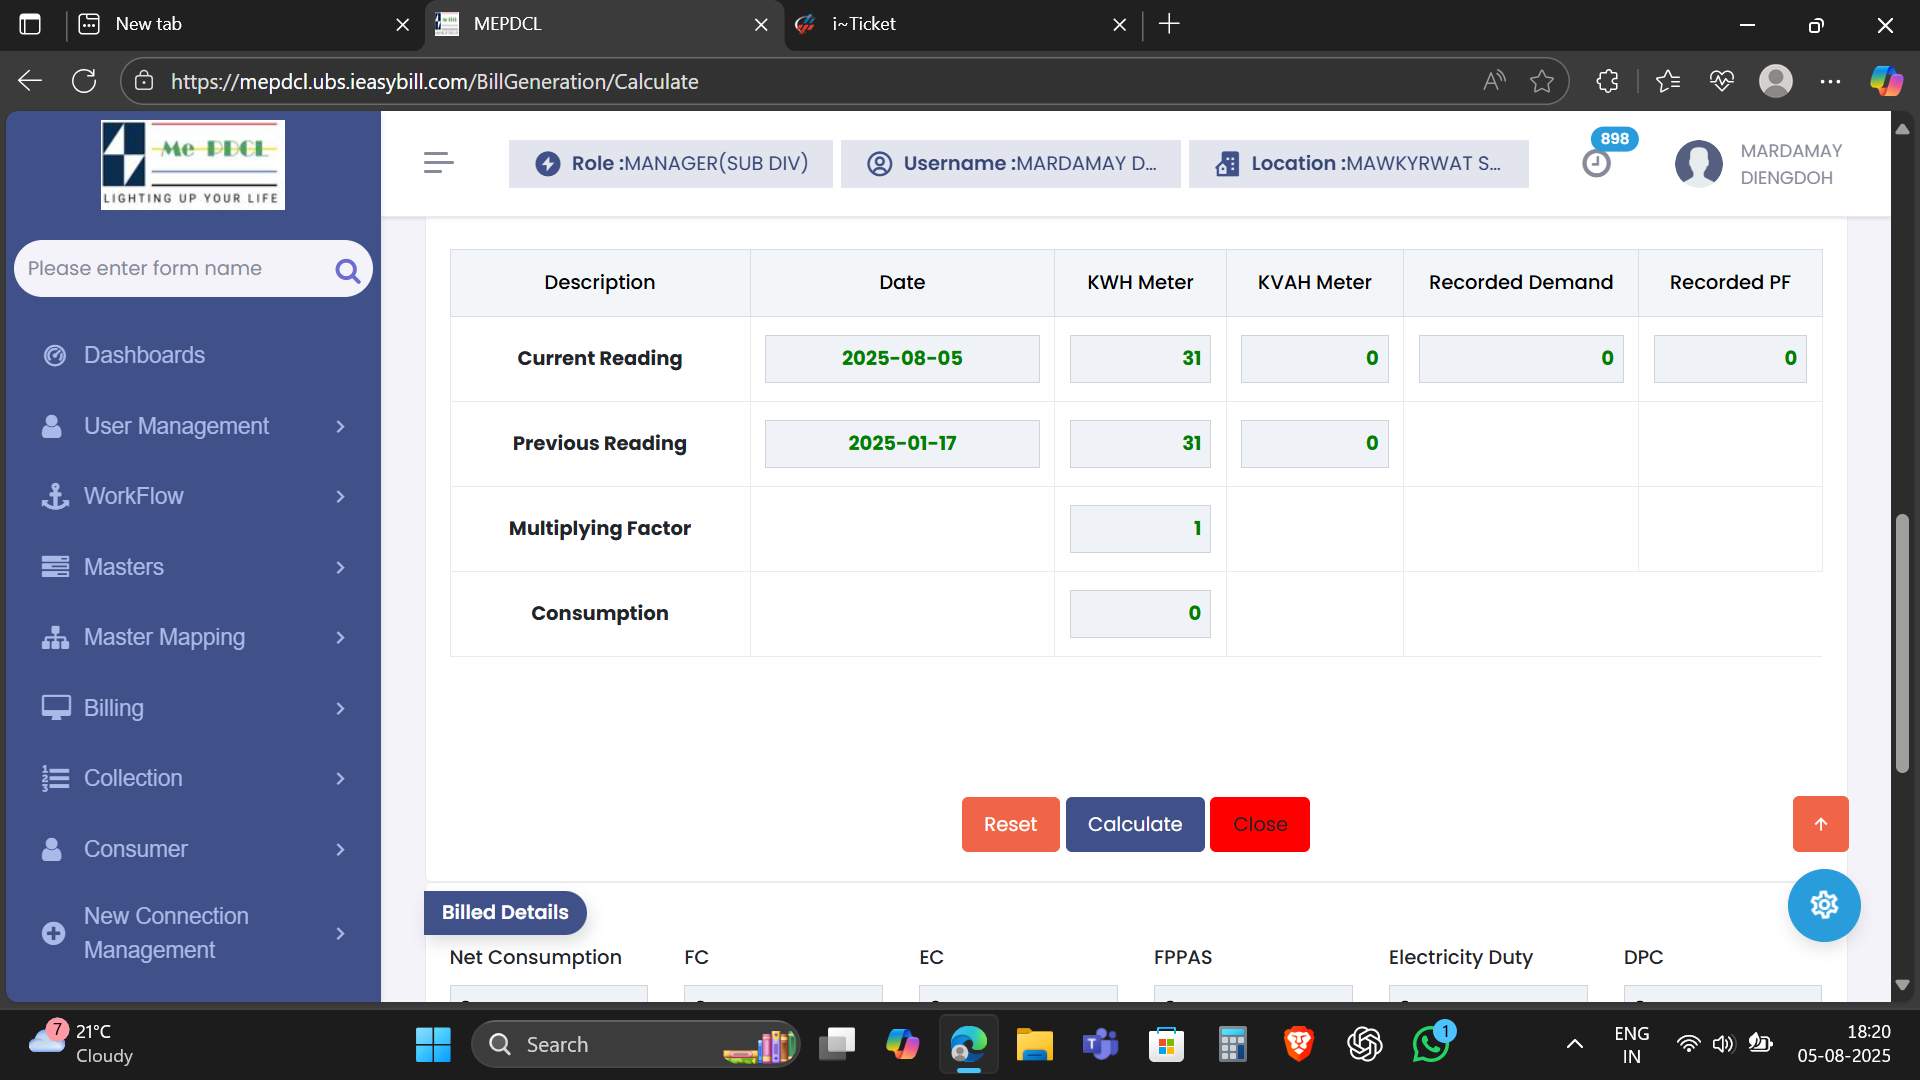Image resolution: width=1920 pixels, height=1080 pixels.
Task: Click the red Close button
Action: point(1259,824)
